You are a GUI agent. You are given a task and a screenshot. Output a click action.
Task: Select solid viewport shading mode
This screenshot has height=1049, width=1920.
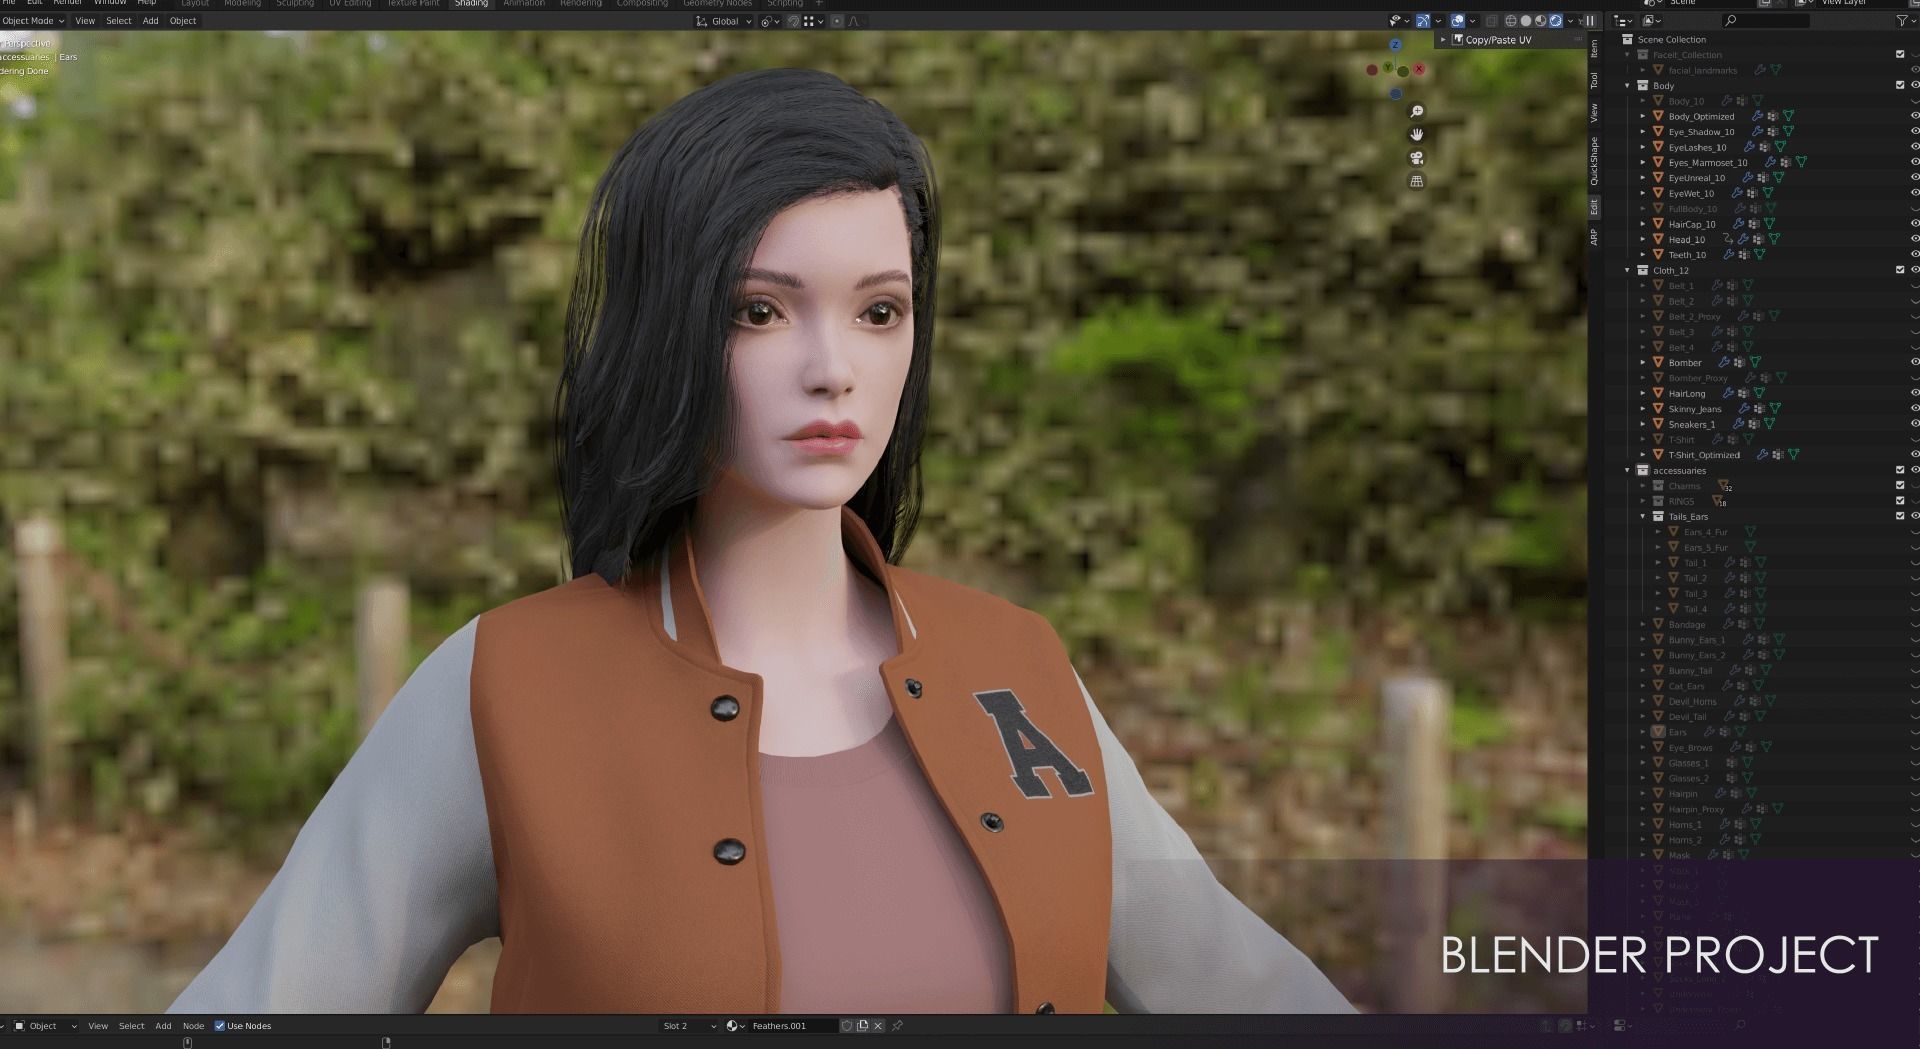[x=1526, y=21]
